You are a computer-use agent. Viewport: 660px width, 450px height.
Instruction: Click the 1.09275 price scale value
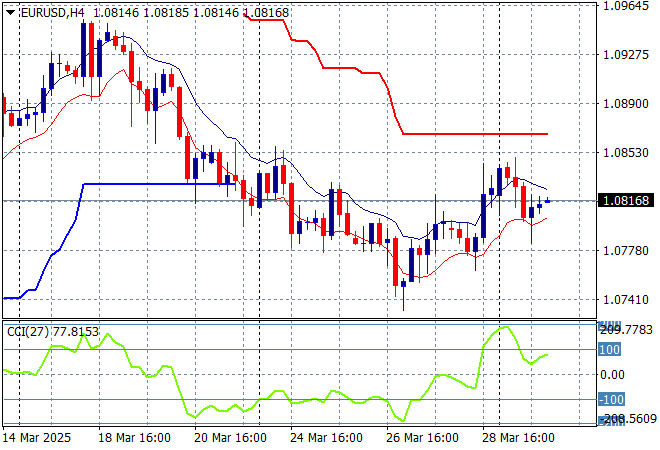626,55
